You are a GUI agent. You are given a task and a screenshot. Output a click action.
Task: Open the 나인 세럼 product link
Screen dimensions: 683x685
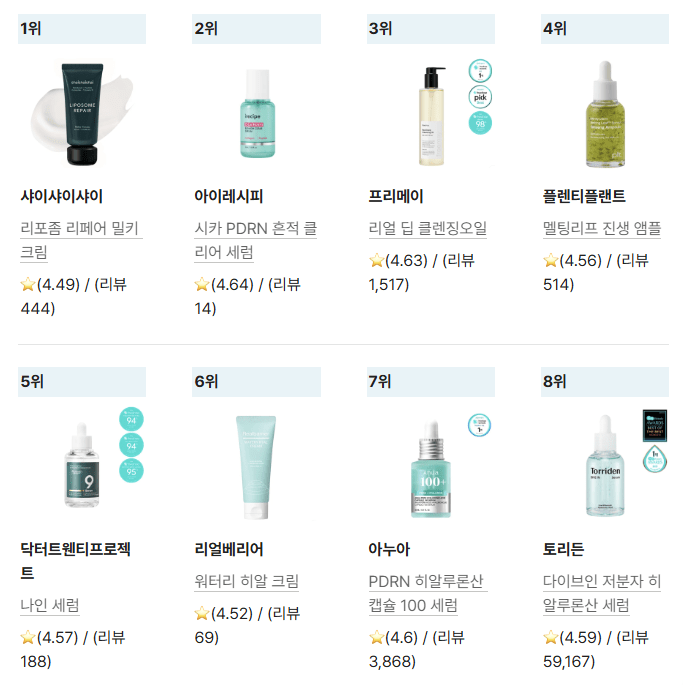50,605
